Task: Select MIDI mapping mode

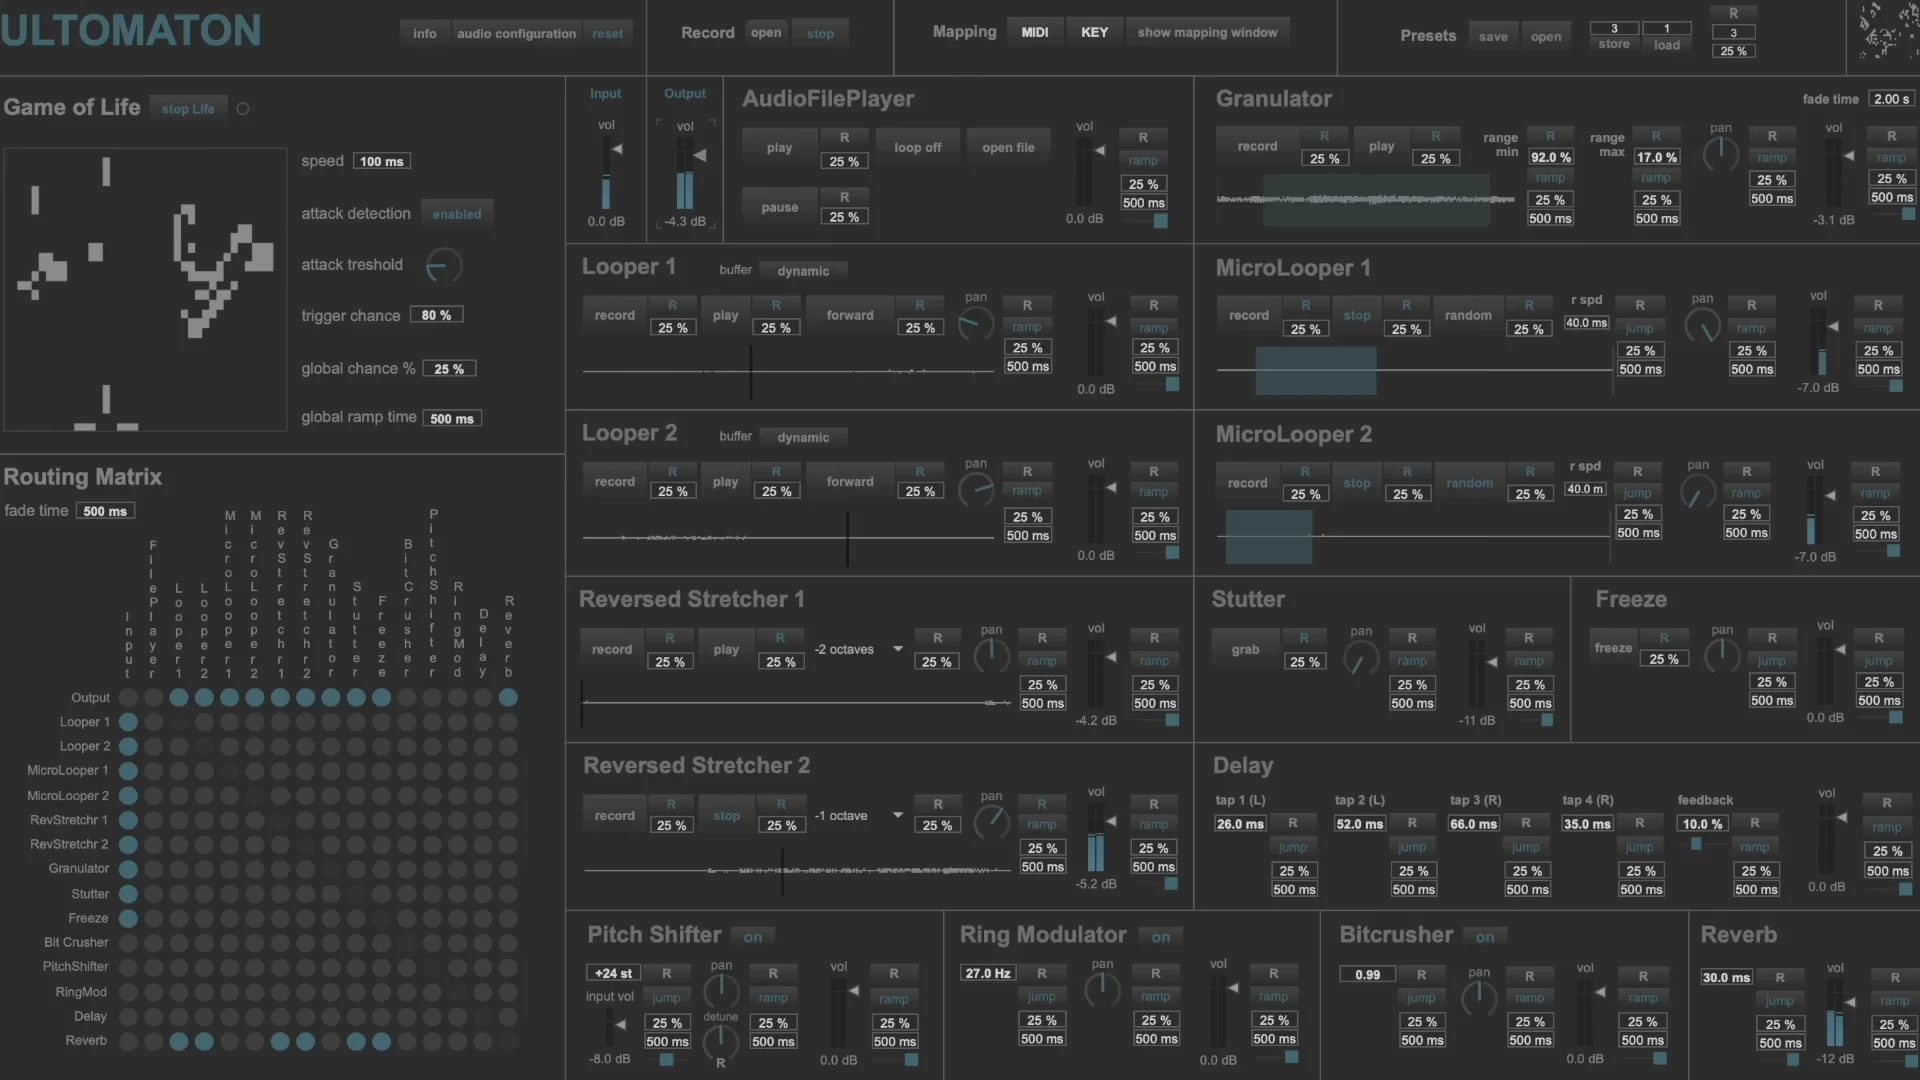Action: point(1034,32)
